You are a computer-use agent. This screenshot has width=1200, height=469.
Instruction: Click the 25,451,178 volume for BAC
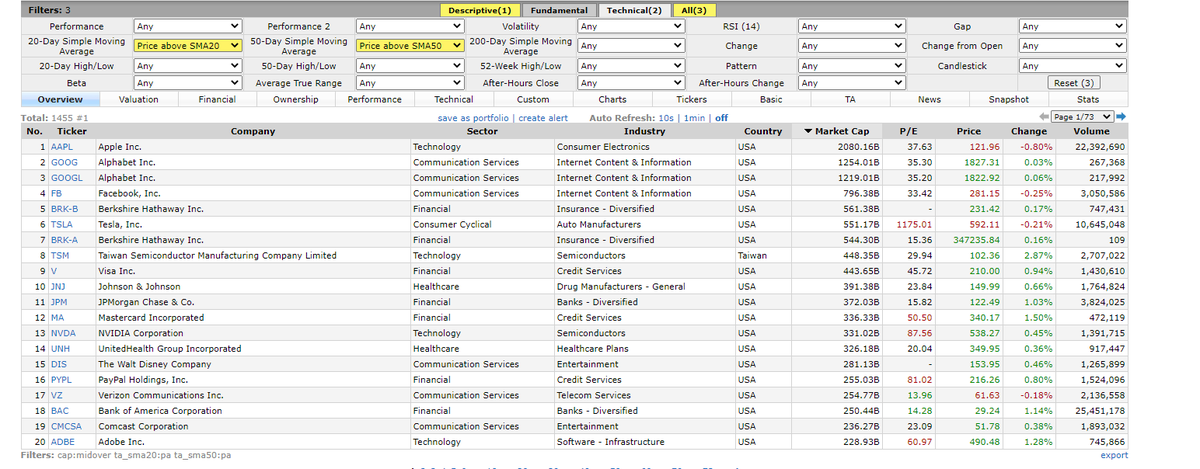click(1098, 411)
